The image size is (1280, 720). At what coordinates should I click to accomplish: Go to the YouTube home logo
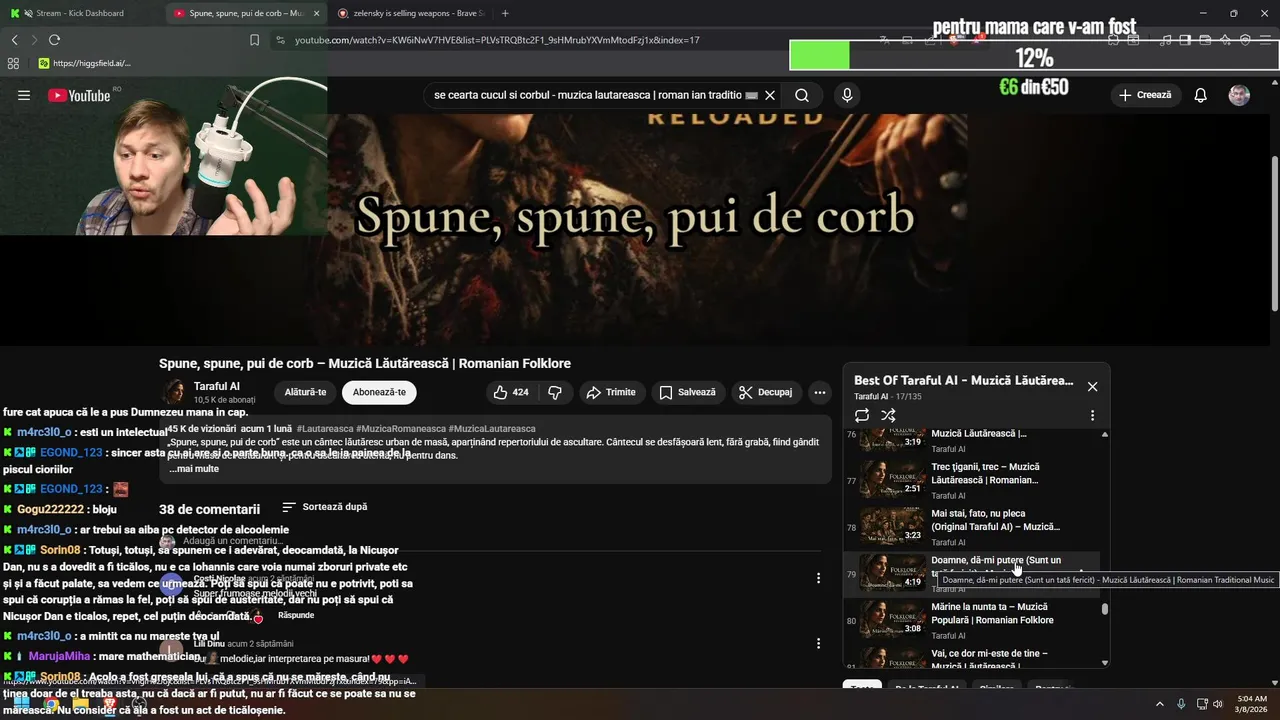(79, 95)
